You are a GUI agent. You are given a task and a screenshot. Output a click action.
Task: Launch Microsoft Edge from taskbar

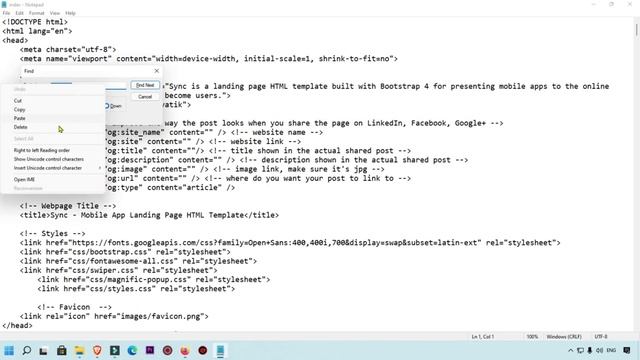pos(132,350)
